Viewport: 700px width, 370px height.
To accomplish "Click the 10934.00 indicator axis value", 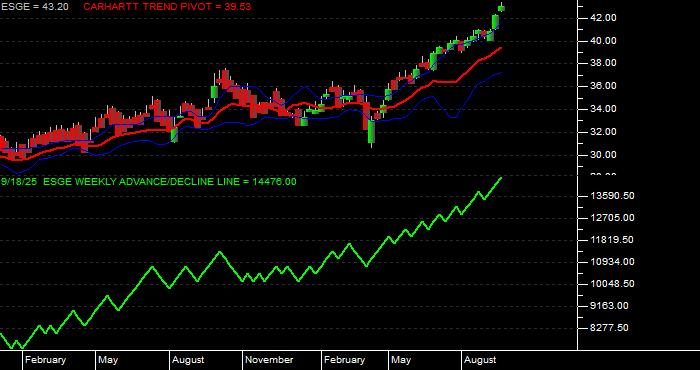I will pyautogui.click(x=612, y=262).
